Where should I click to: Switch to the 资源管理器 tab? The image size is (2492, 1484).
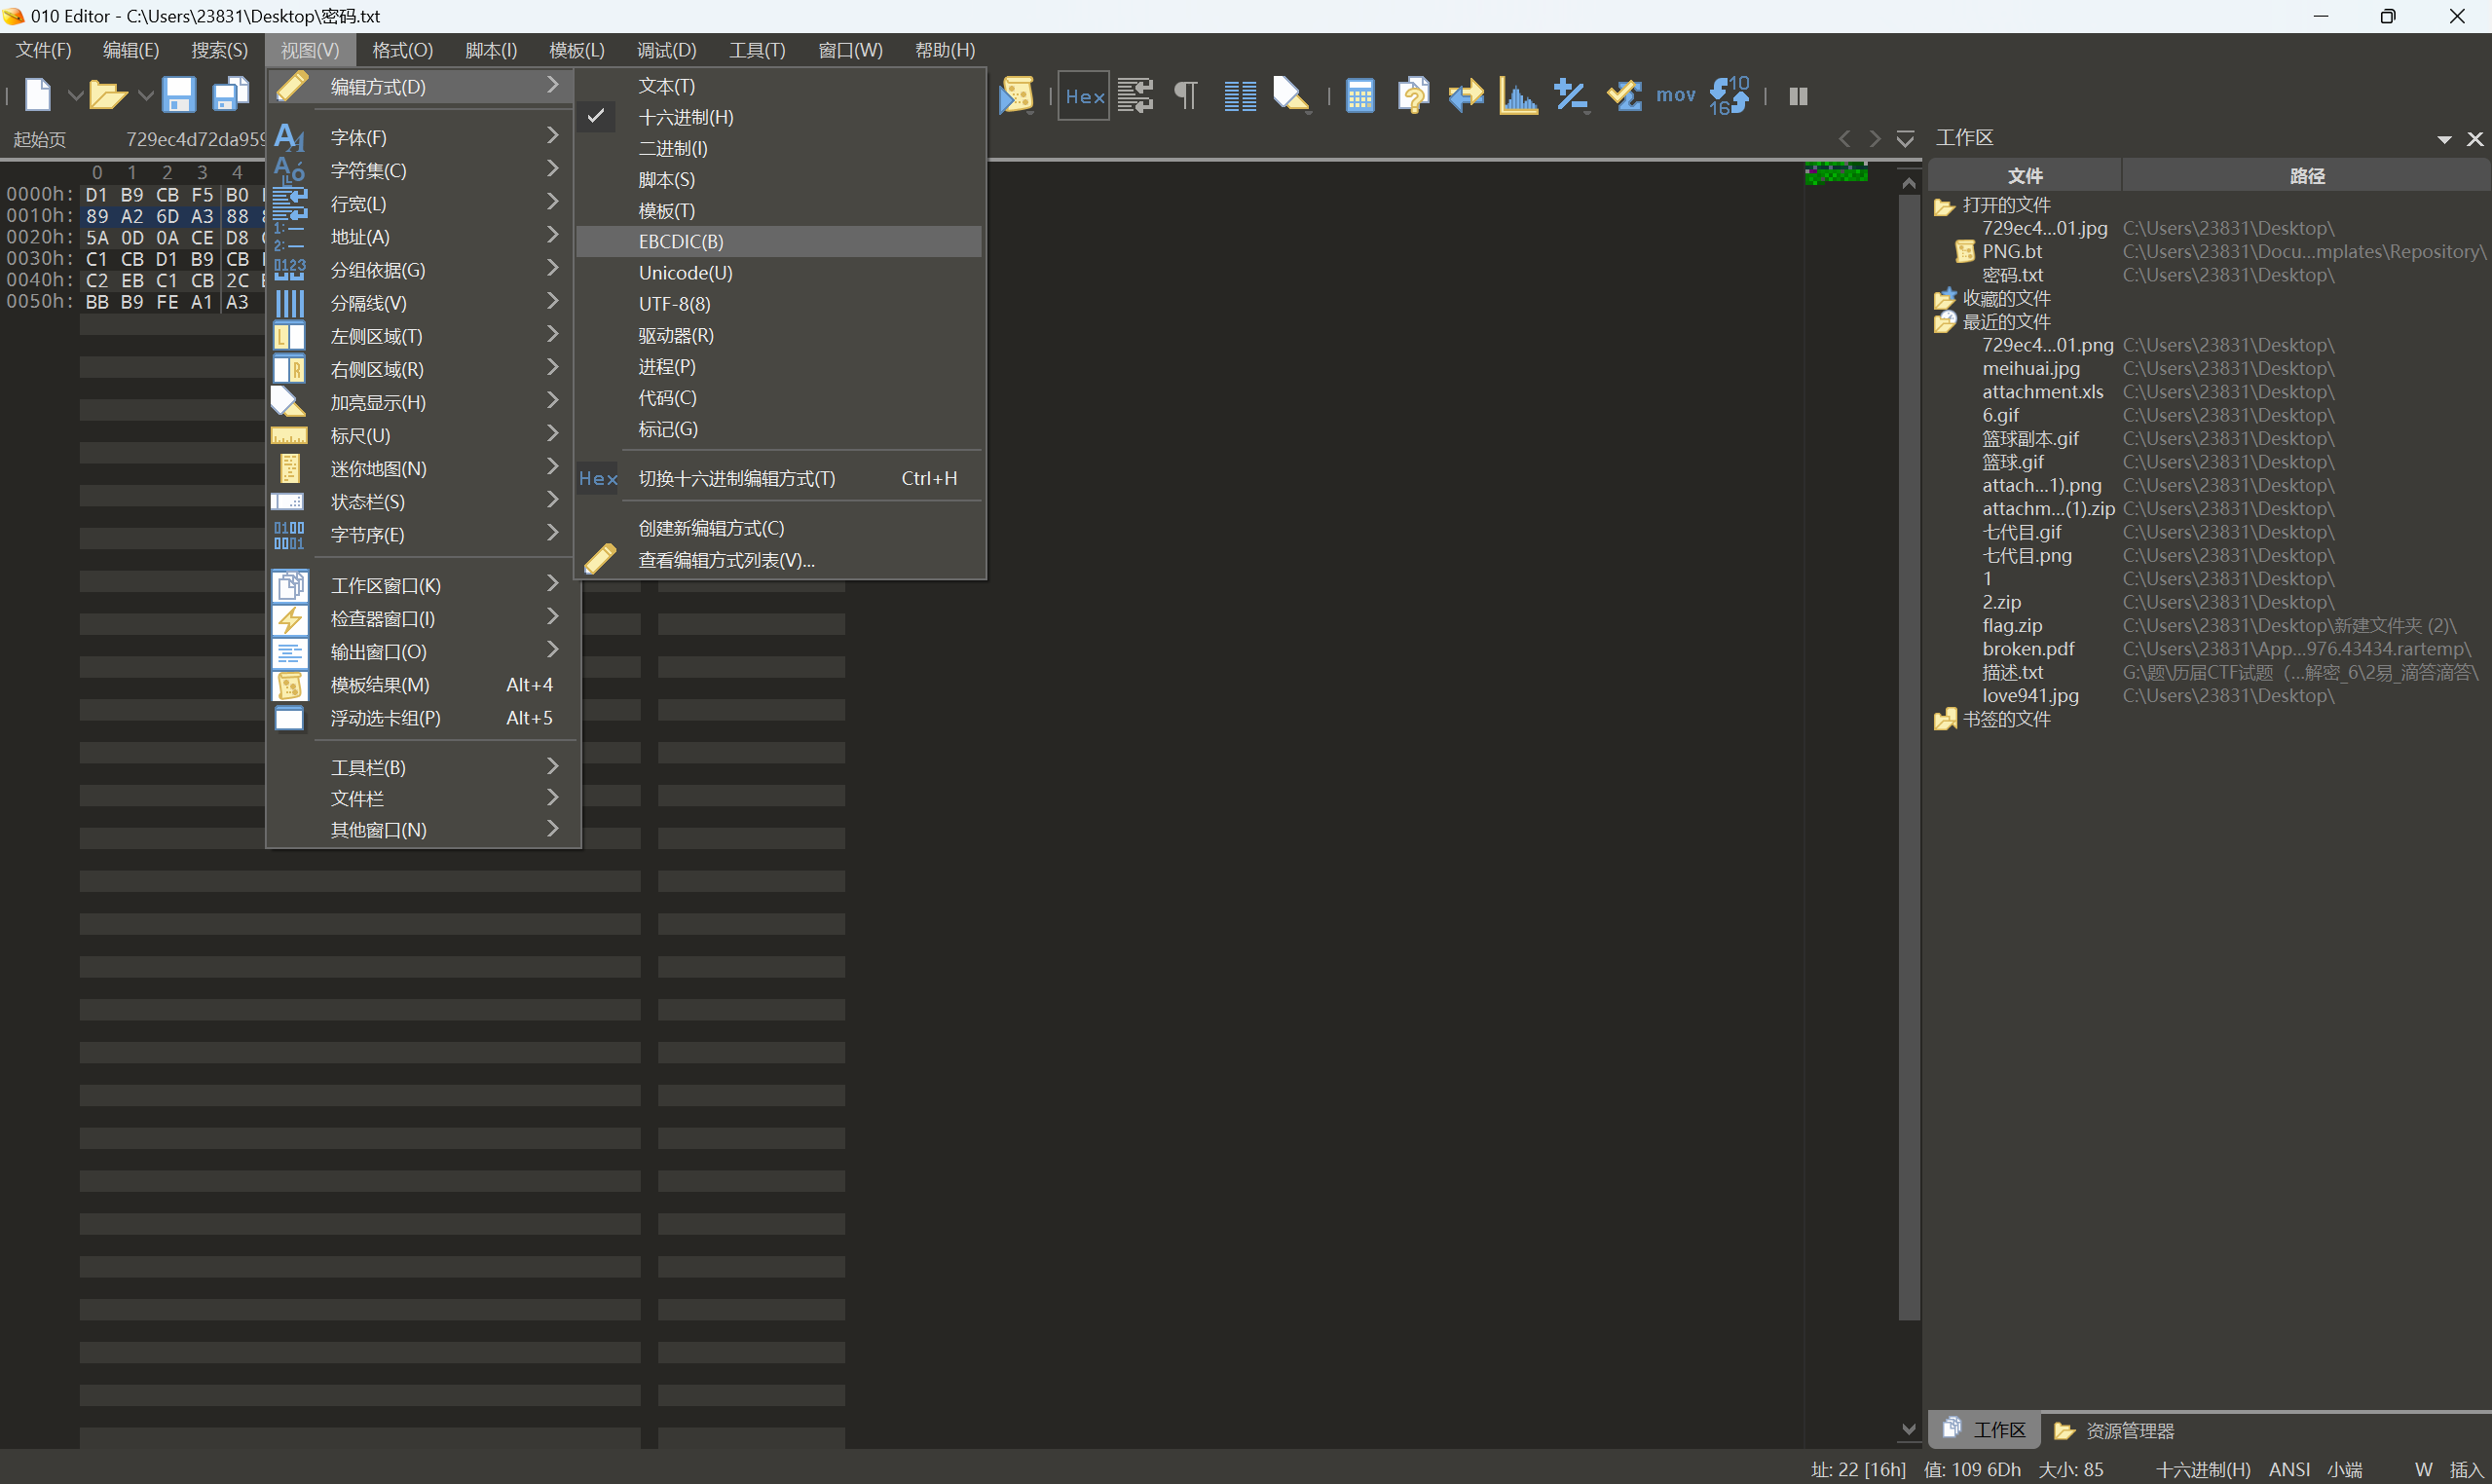click(x=2114, y=1430)
